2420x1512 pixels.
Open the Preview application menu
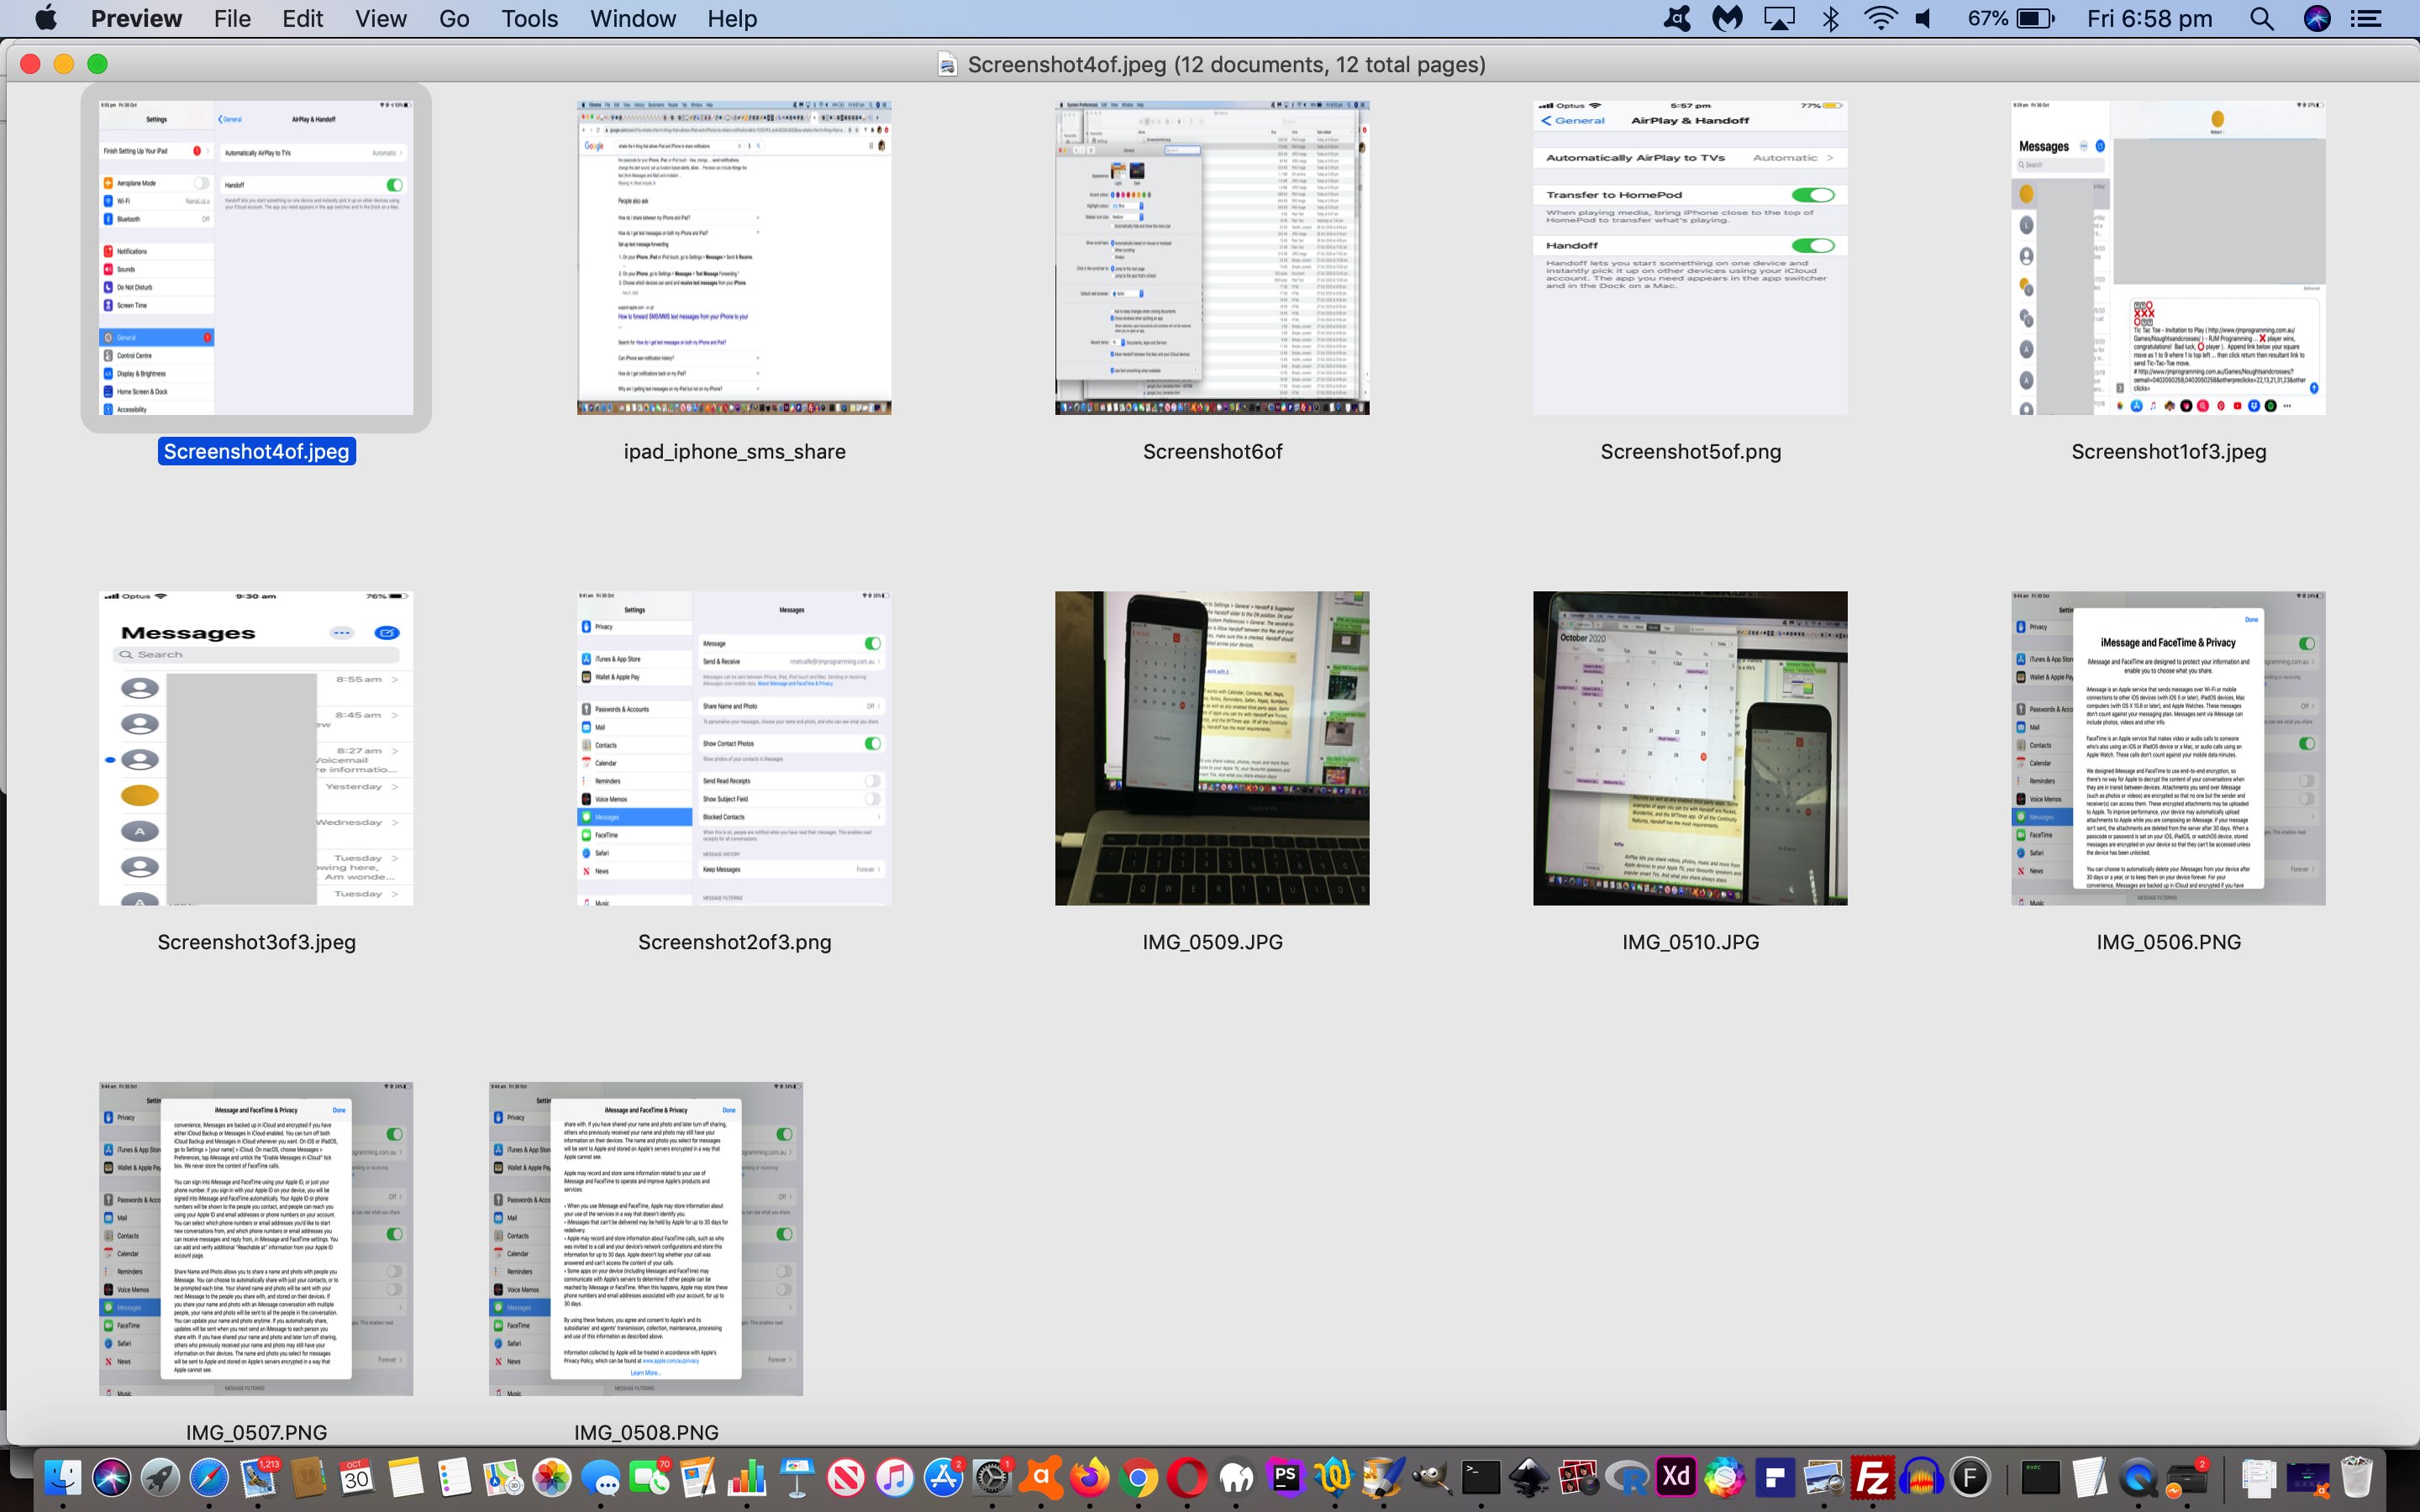click(x=137, y=18)
